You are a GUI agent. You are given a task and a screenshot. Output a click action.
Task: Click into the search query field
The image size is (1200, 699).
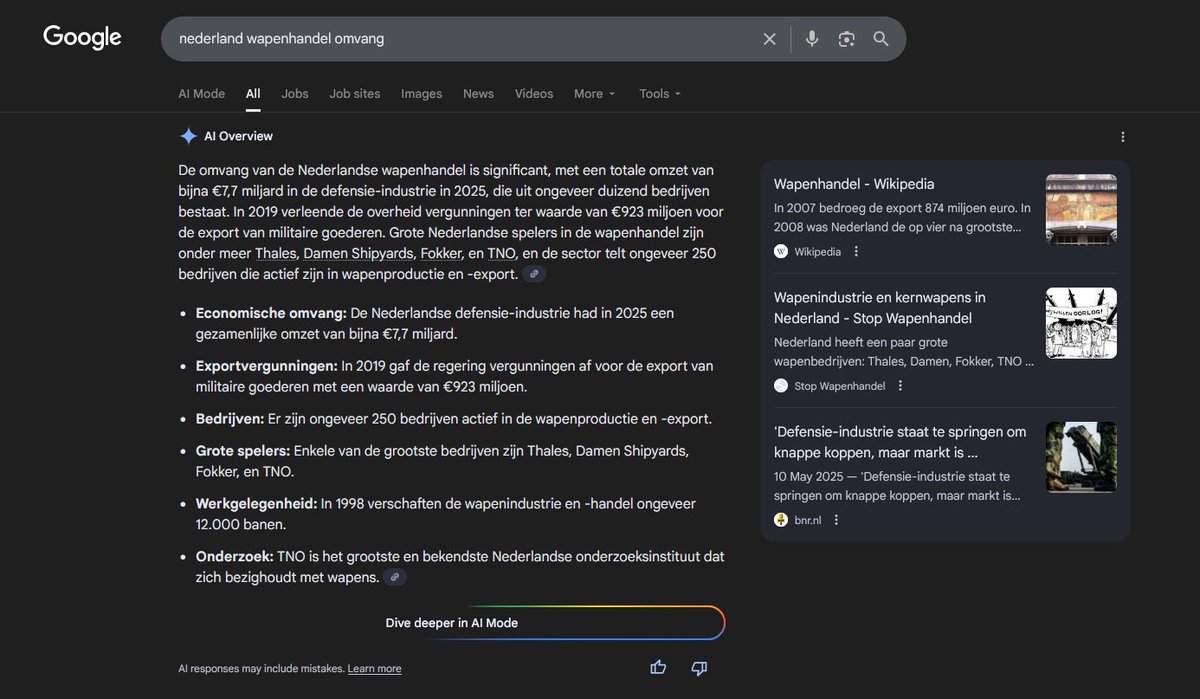[460, 39]
